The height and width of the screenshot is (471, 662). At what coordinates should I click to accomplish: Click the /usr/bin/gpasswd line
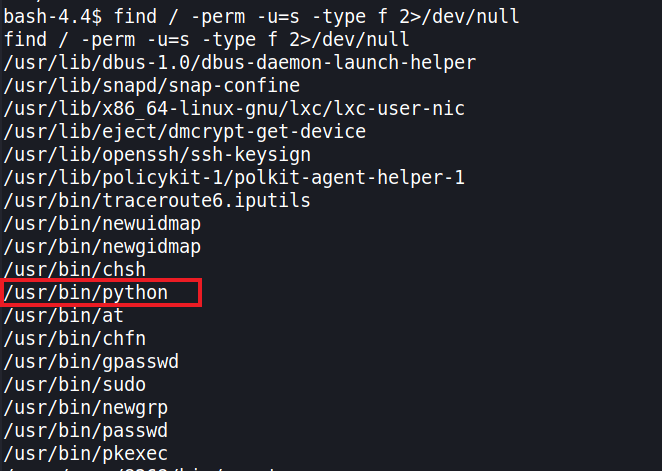pos(92,362)
